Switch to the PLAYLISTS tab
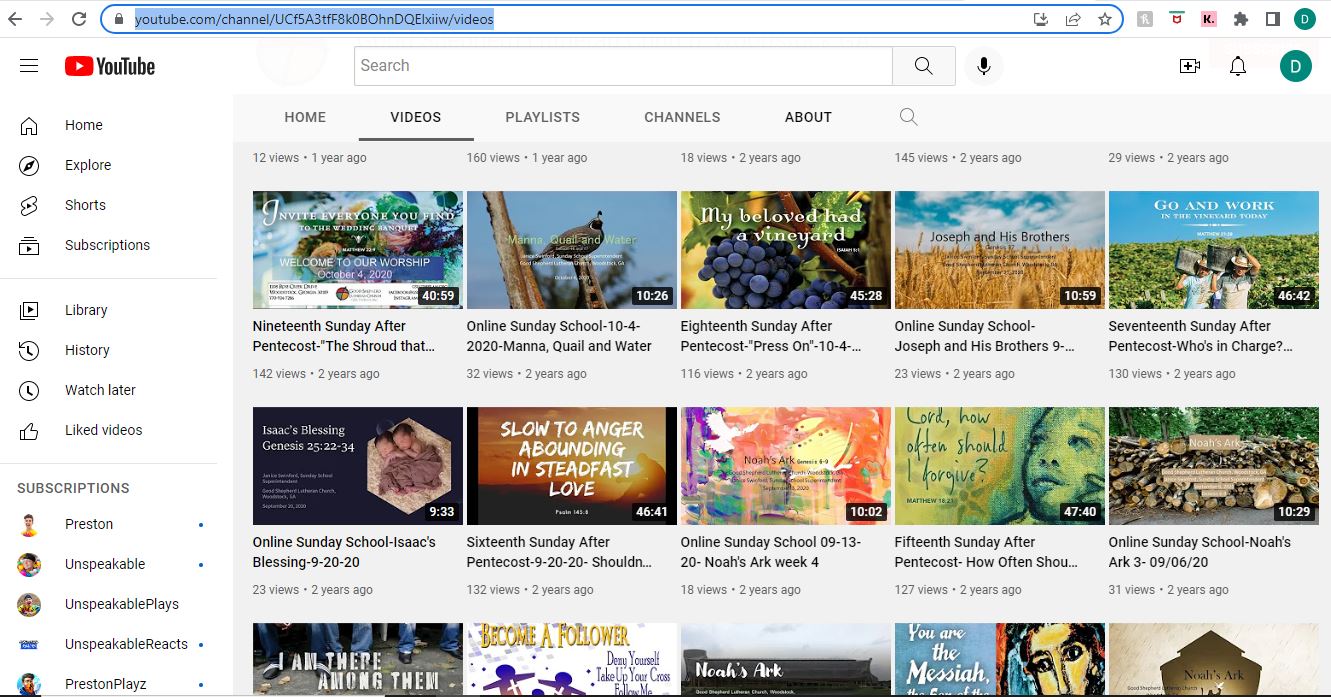 542,117
